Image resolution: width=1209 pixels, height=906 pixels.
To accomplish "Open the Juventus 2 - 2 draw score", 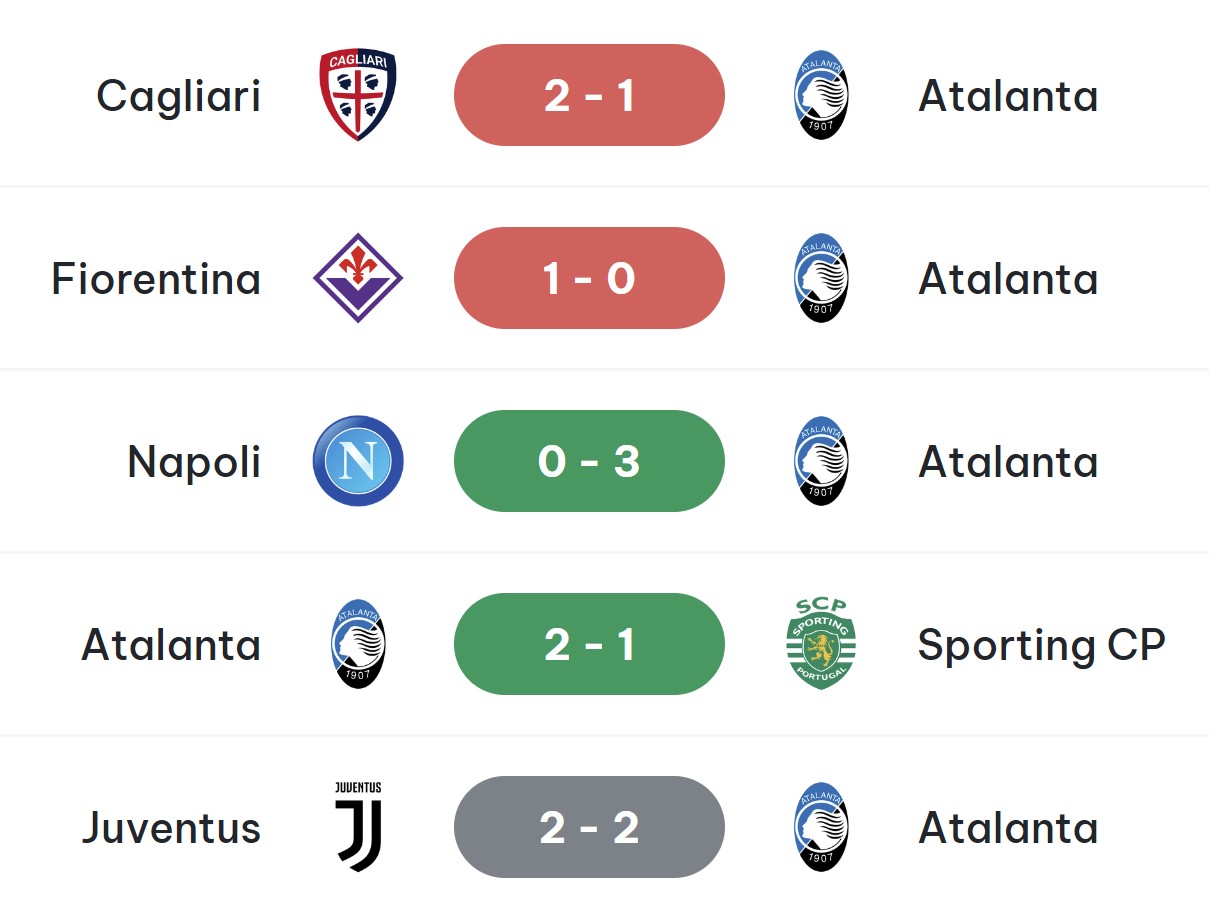I will [x=589, y=827].
